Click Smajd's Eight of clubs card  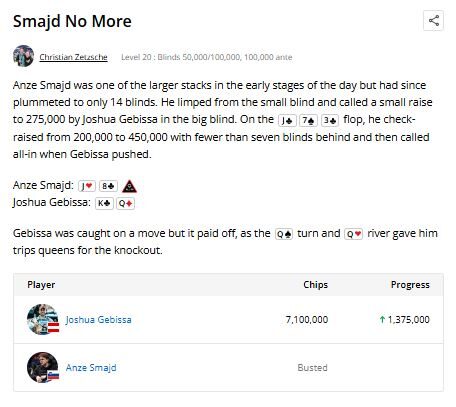pos(108,186)
